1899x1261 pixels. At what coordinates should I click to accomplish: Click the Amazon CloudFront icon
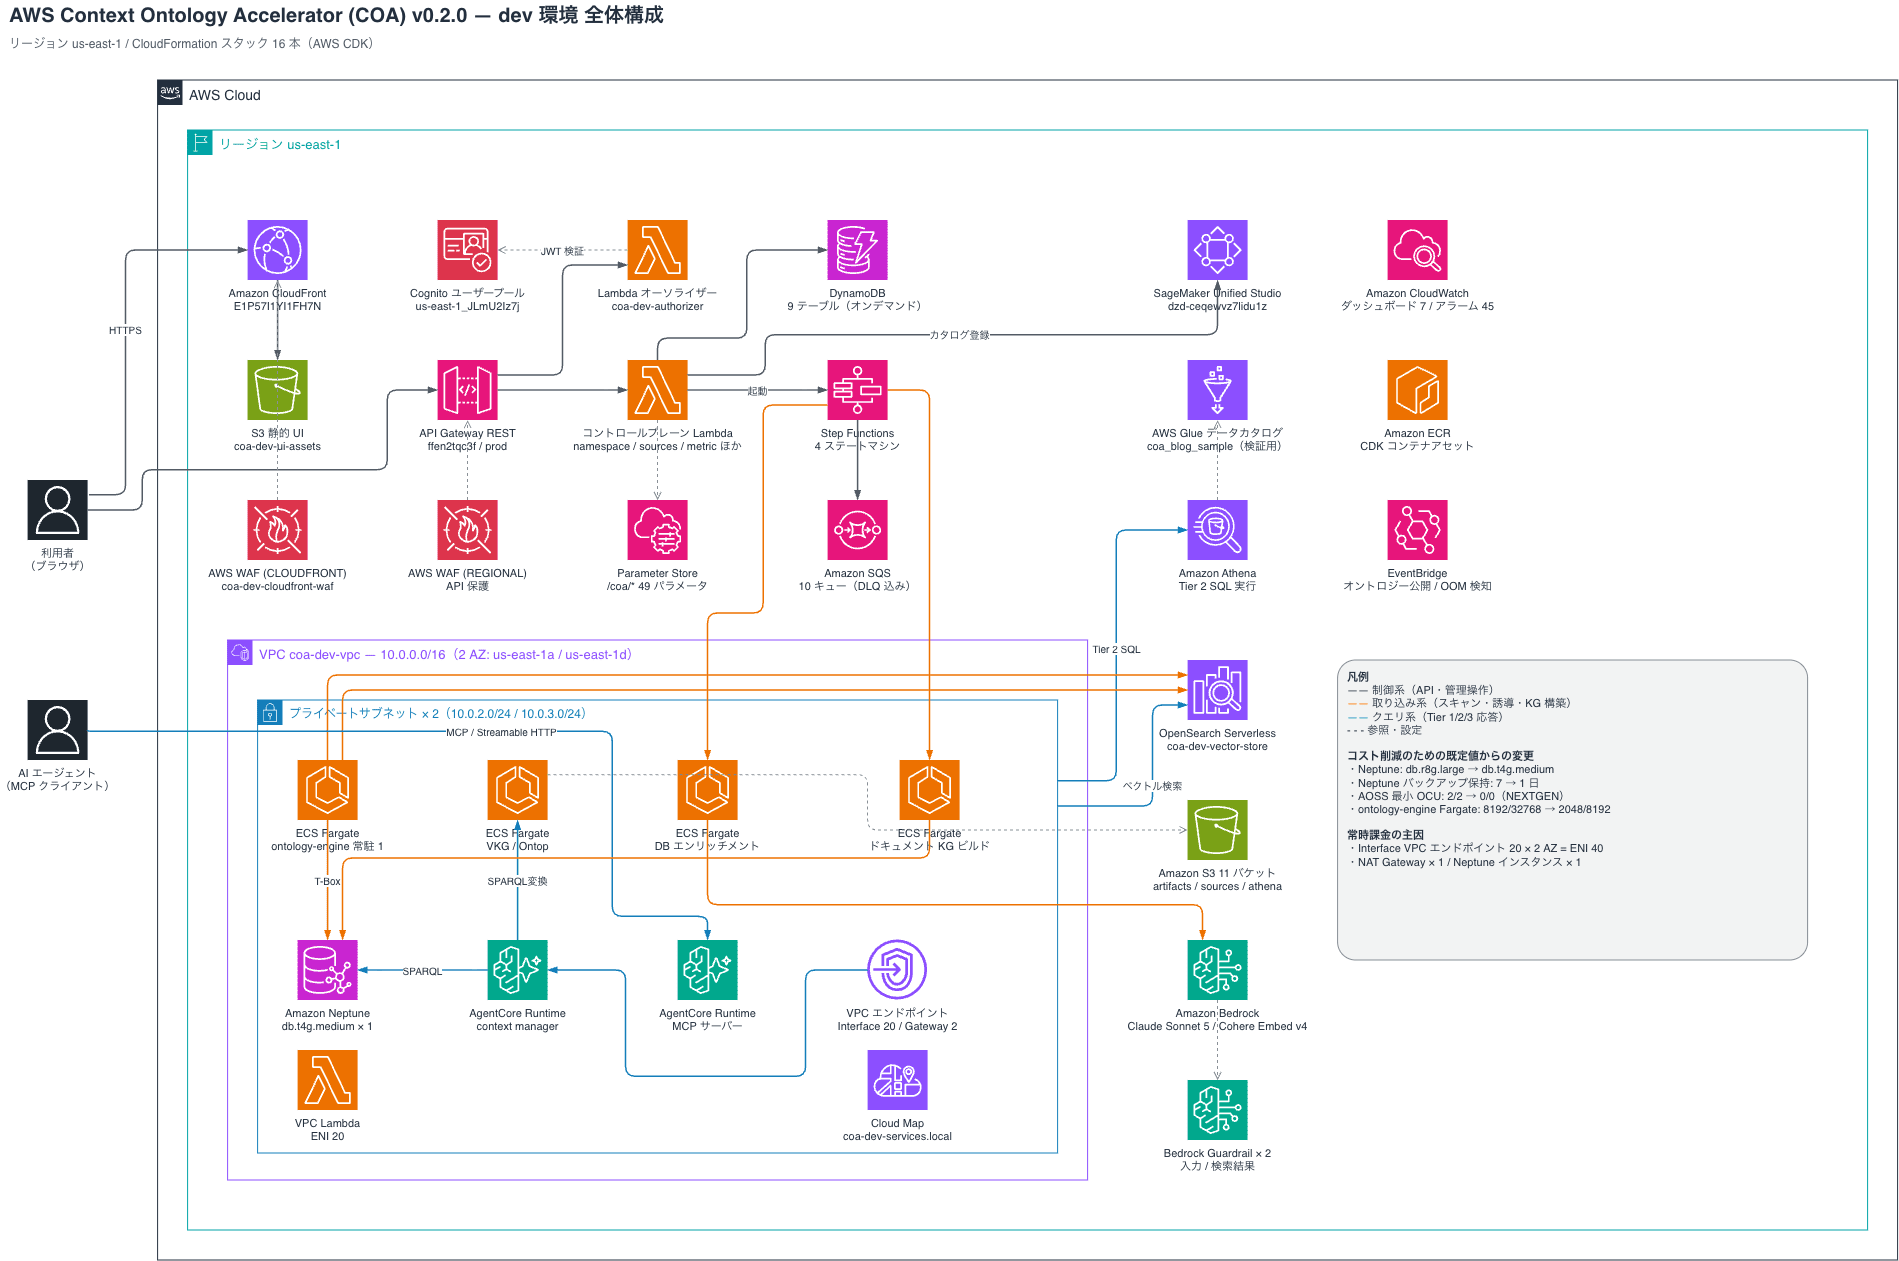pyautogui.click(x=277, y=250)
